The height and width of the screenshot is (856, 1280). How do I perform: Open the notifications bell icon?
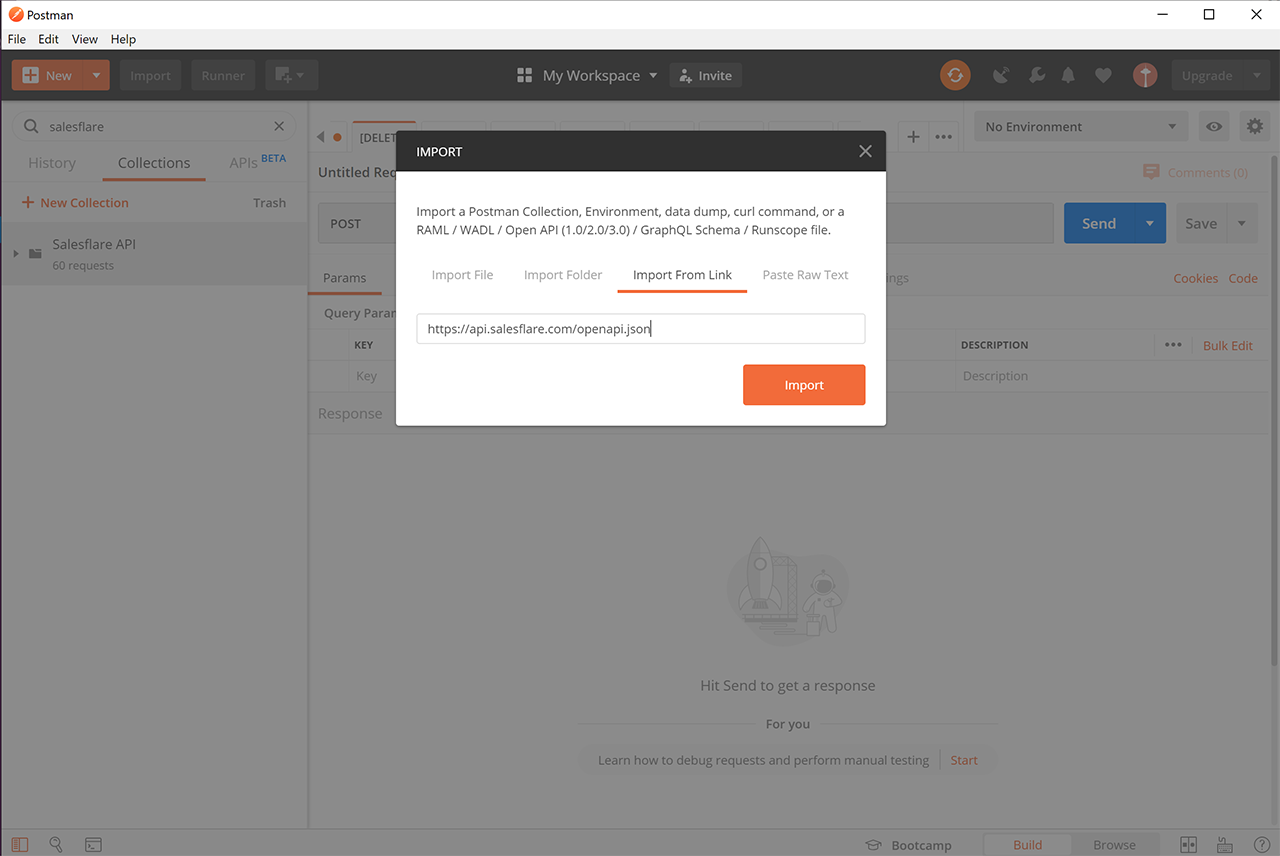pos(1069,75)
